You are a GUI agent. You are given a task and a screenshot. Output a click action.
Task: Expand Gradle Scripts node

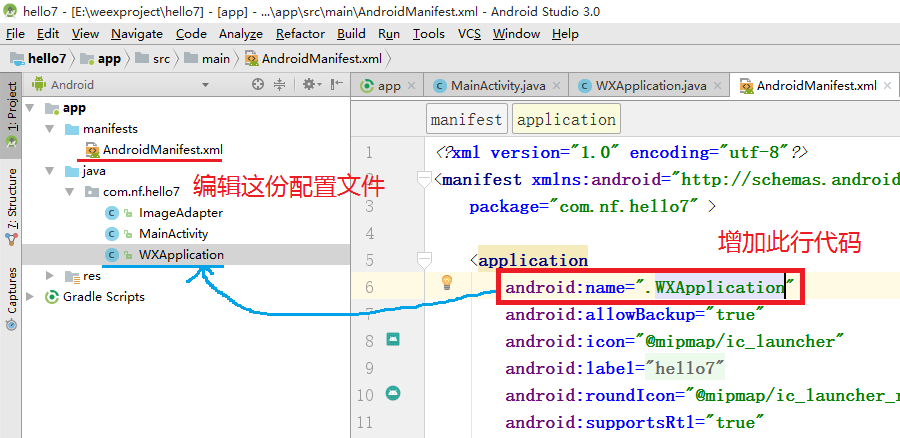point(30,297)
